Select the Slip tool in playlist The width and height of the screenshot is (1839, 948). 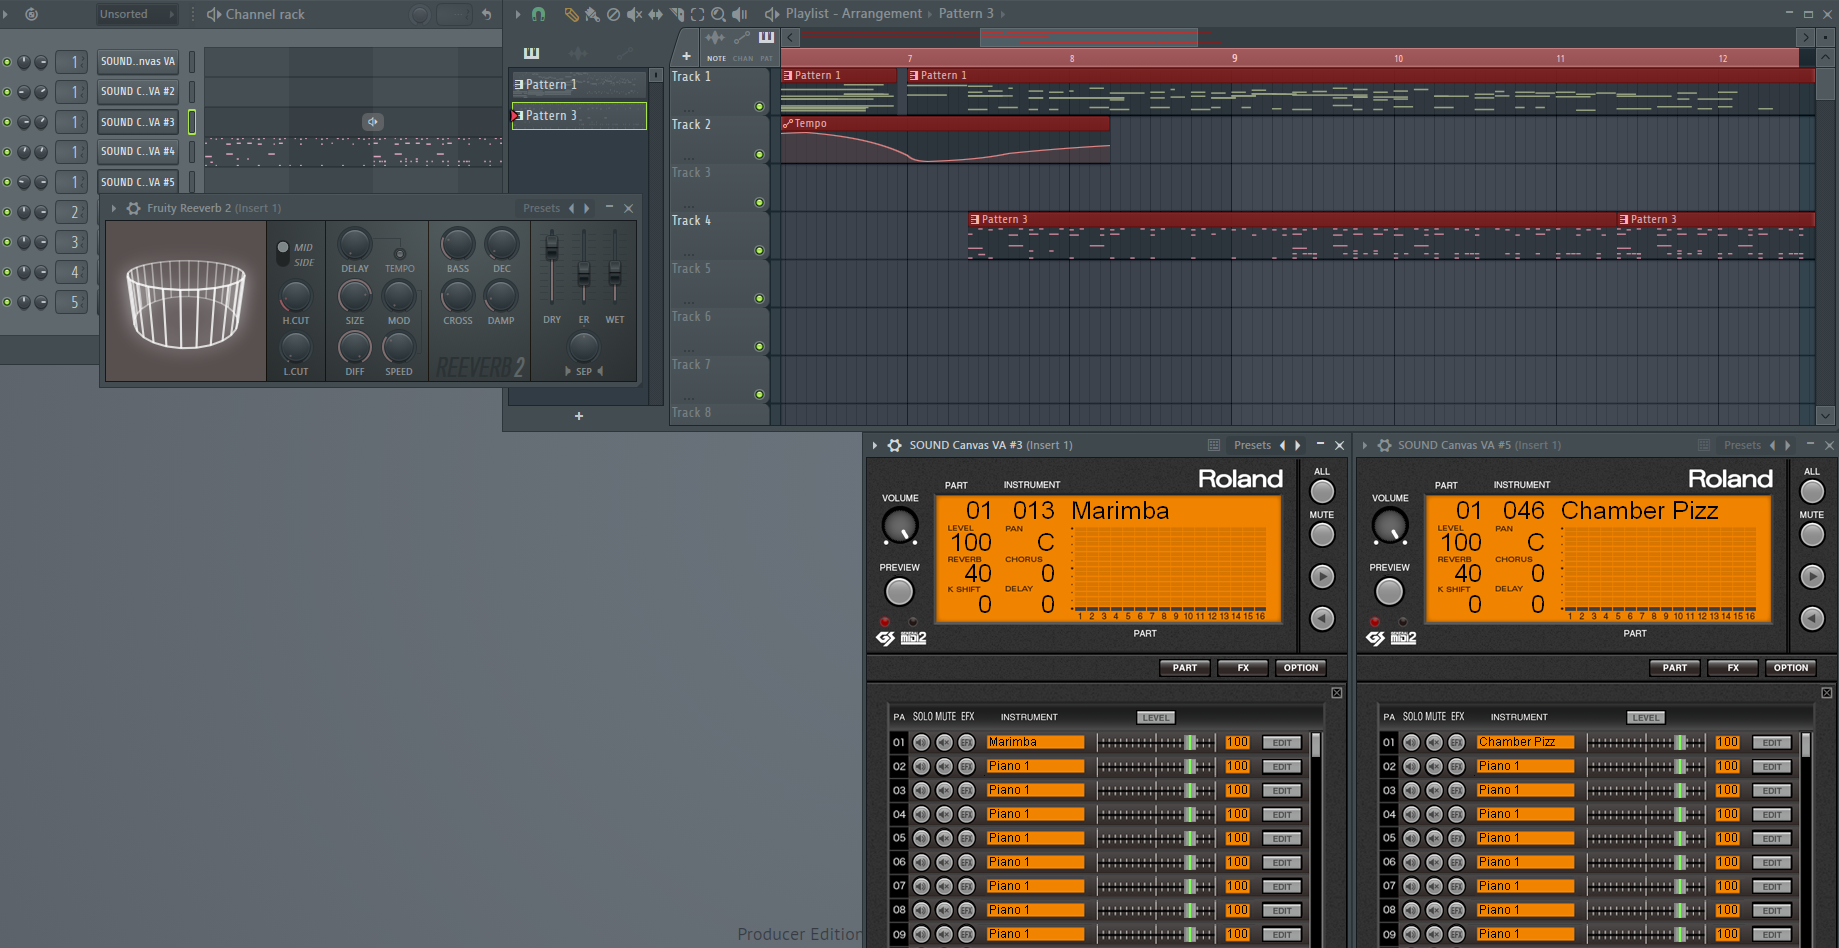pos(655,14)
